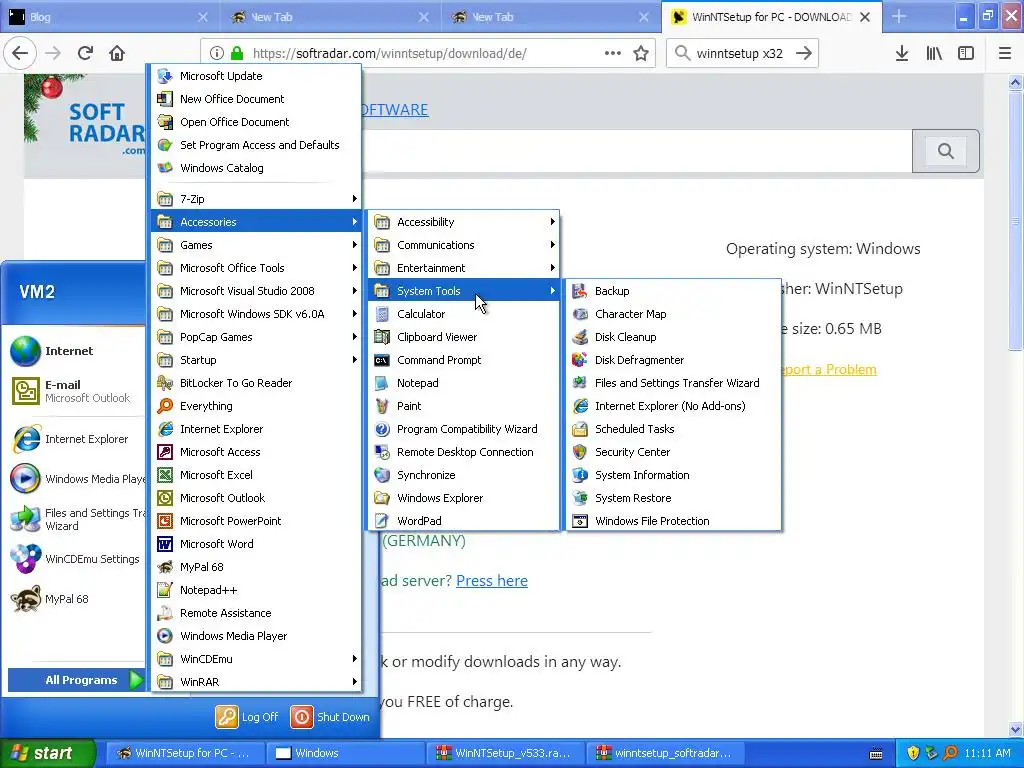
Task: Open Clipboard Viewer
Action: [464, 337]
